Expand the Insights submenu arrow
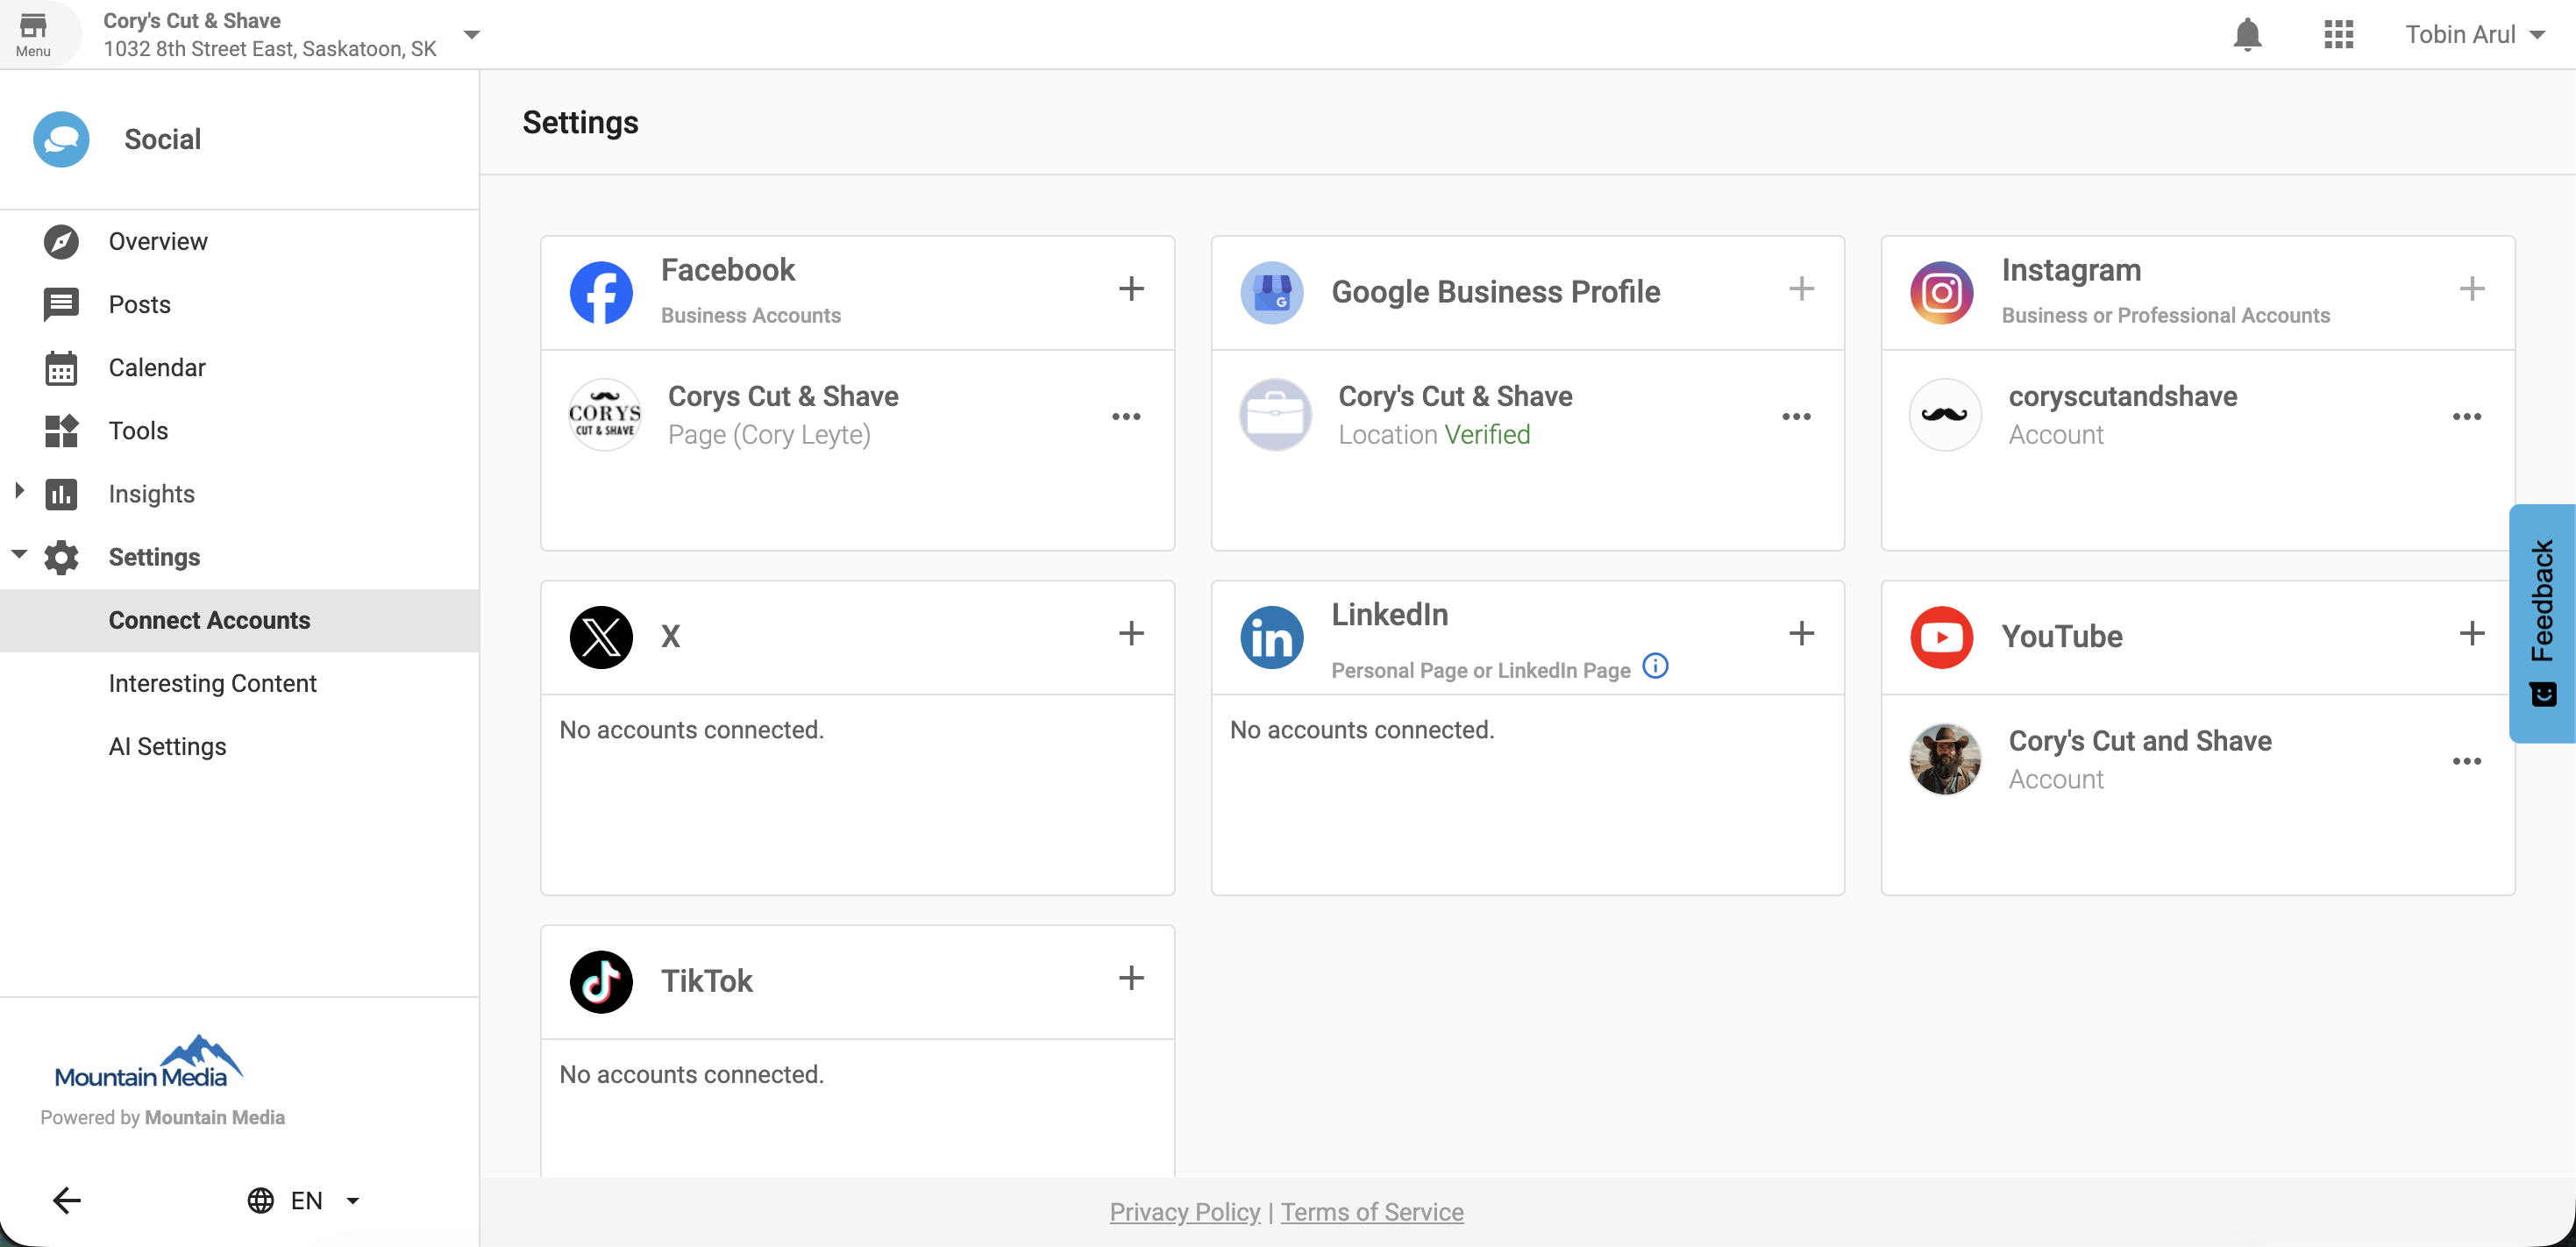Image resolution: width=2576 pixels, height=1247 pixels. pos(18,490)
